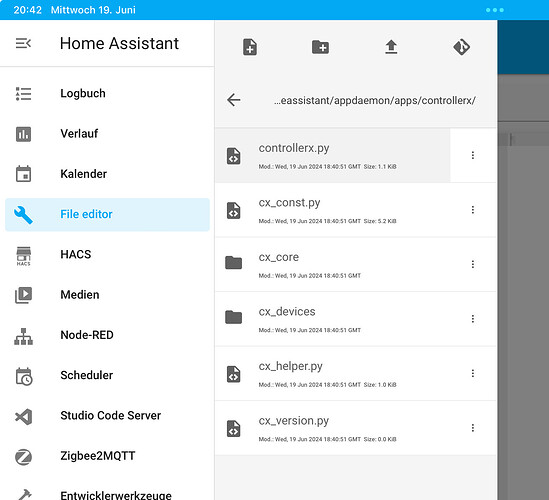Click the Verlauf chart icon

coord(23,134)
